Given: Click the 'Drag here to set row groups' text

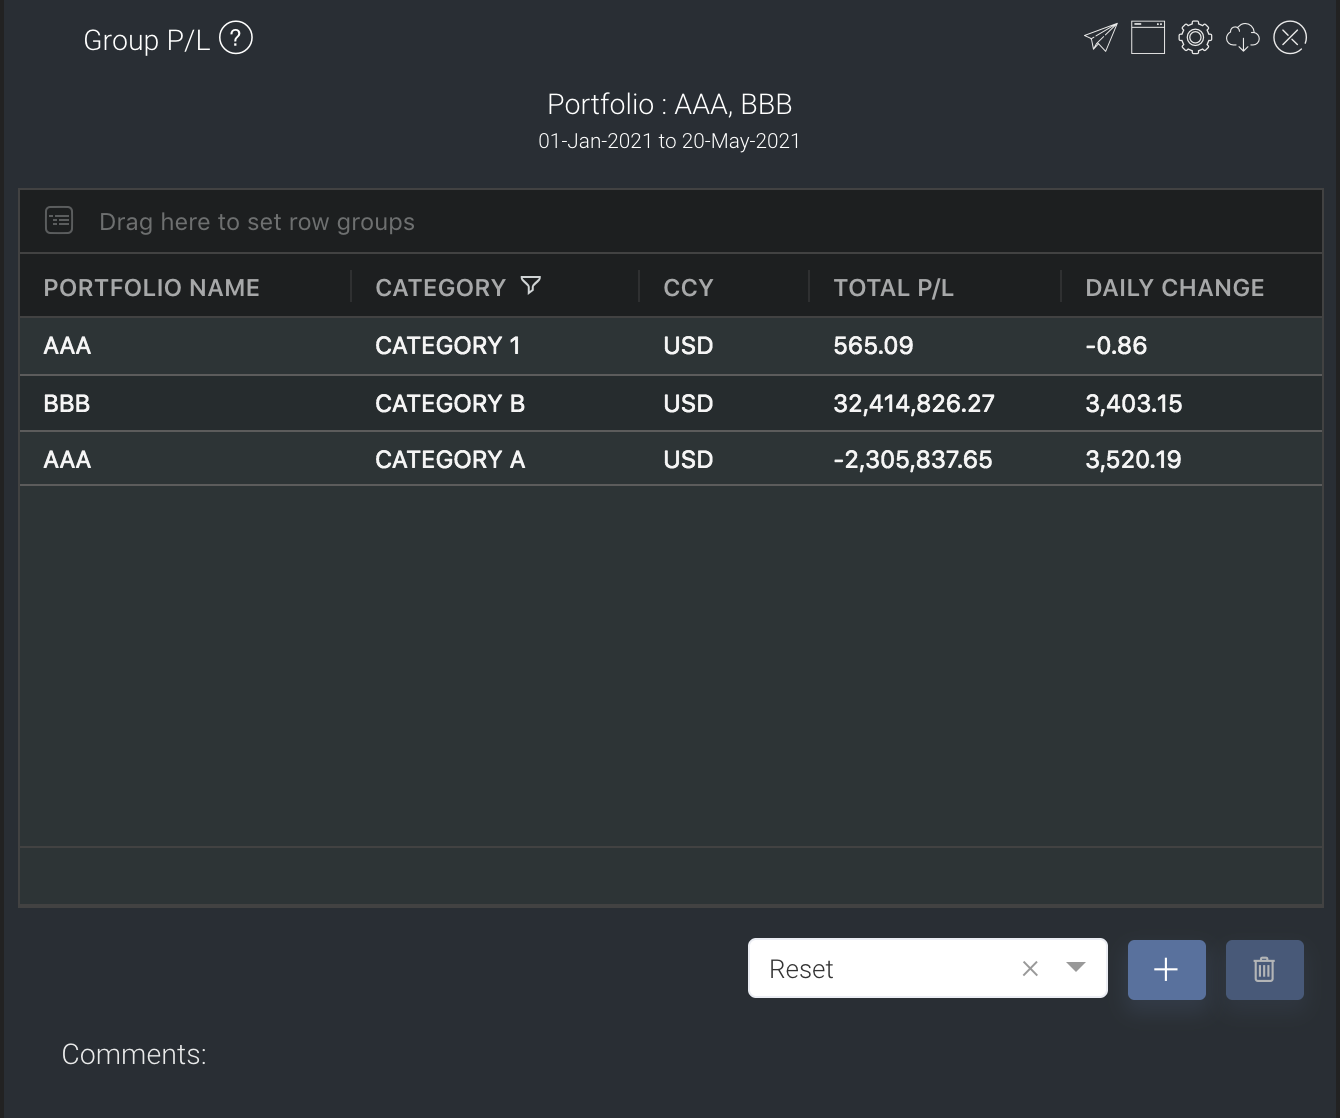Looking at the screenshot, I should [x=257, y=222].
